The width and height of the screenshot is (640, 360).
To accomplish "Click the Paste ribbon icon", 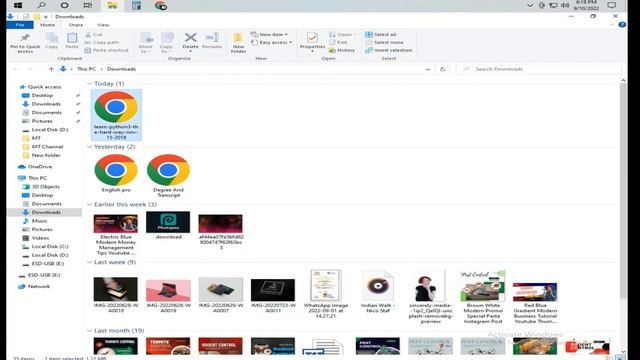I will (x=72, y=41).
